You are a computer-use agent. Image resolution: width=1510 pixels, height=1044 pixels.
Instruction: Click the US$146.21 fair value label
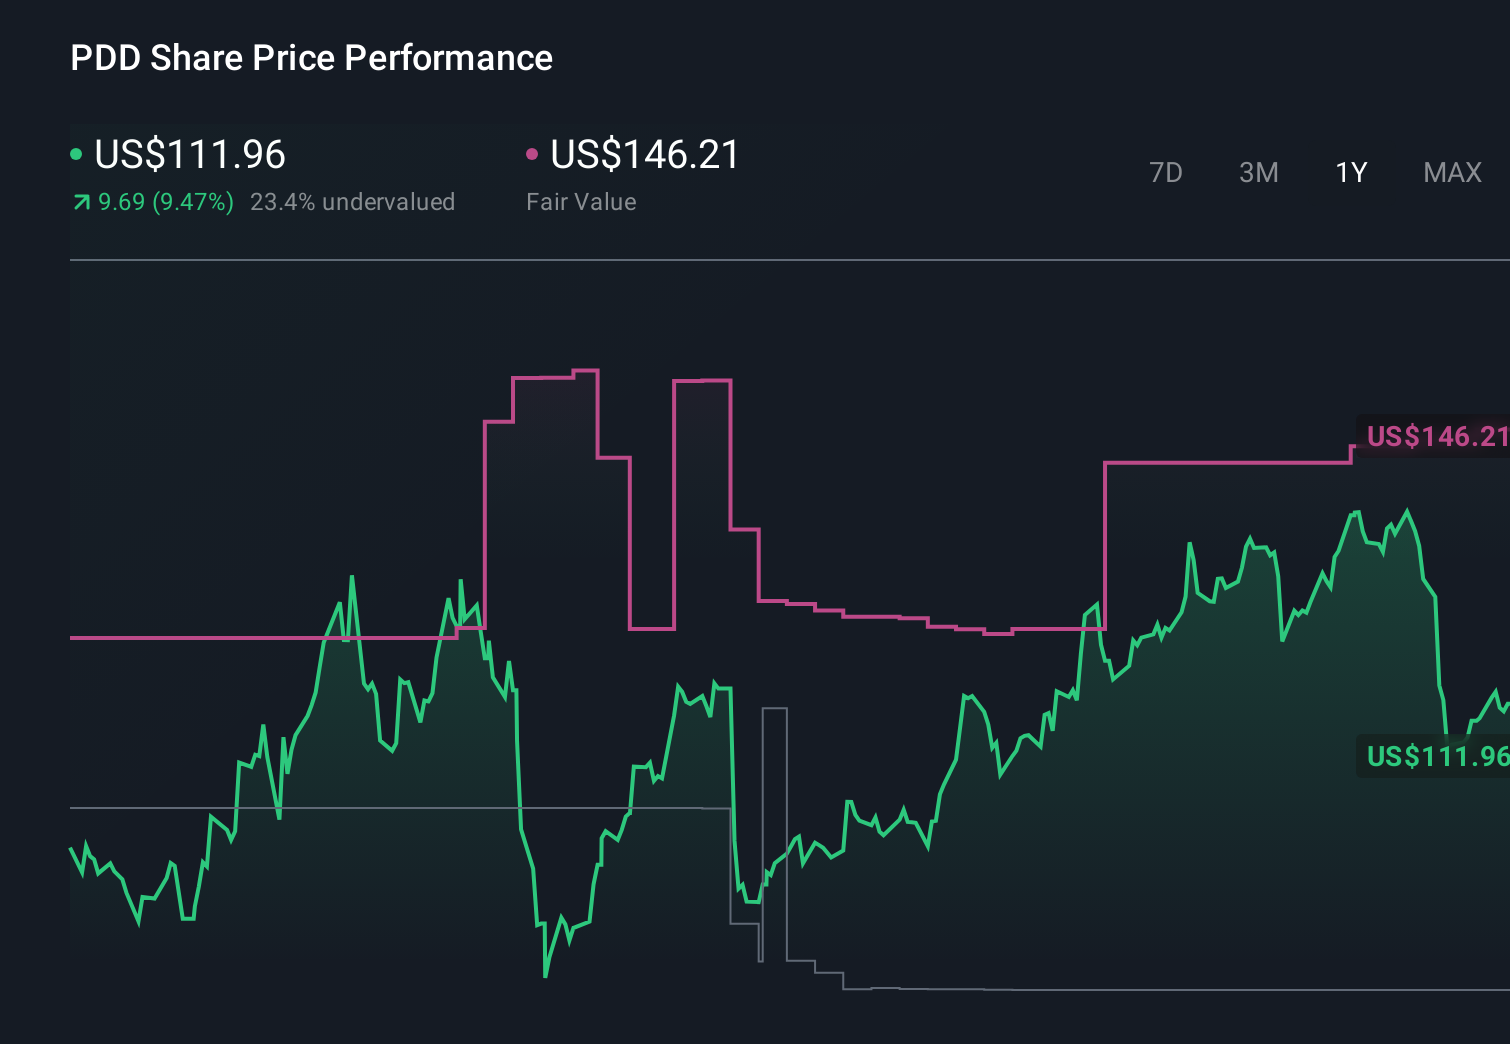(645, 155)
